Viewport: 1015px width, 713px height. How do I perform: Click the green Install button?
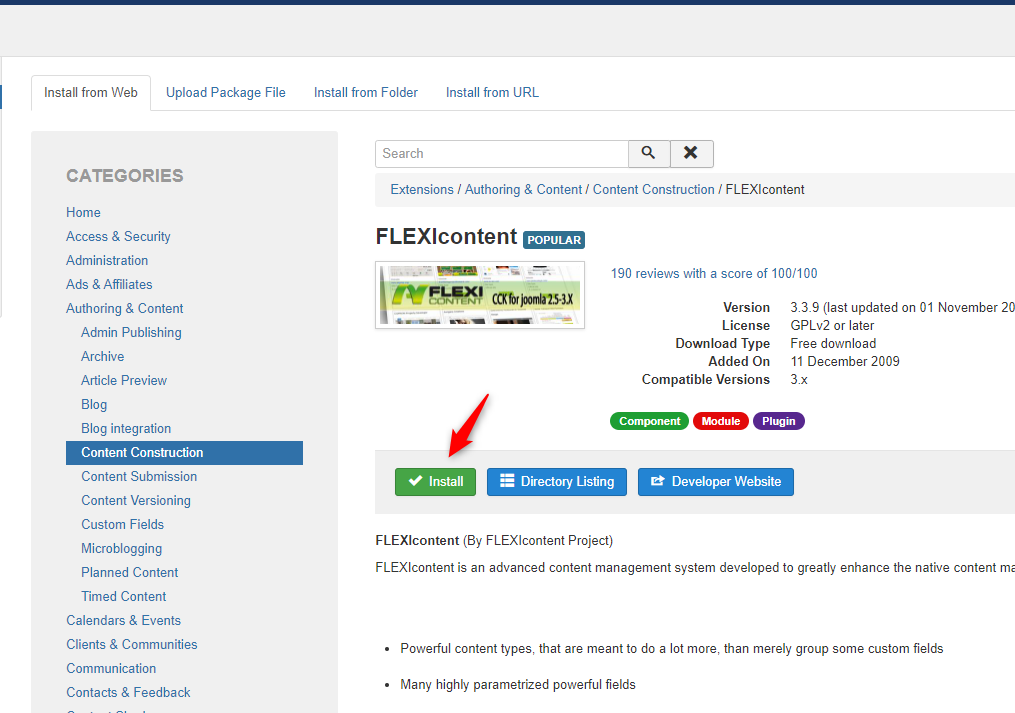point(435,482)
